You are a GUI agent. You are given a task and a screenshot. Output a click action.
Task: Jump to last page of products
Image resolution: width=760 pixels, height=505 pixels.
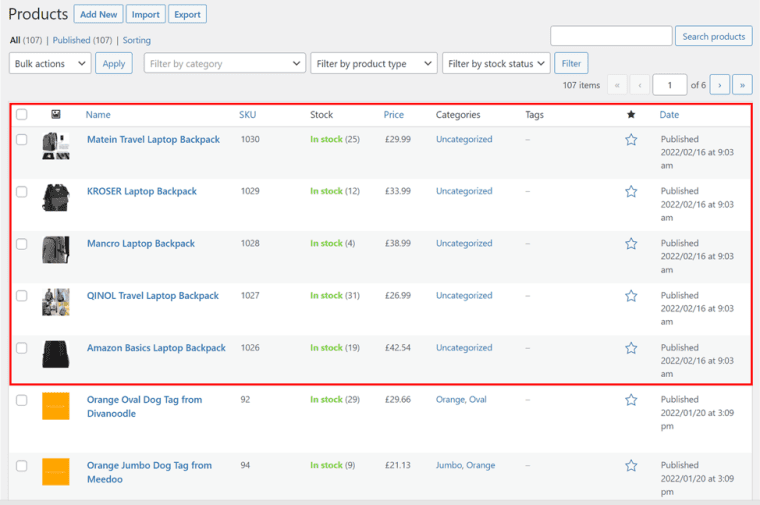click(x=742, y=85)
